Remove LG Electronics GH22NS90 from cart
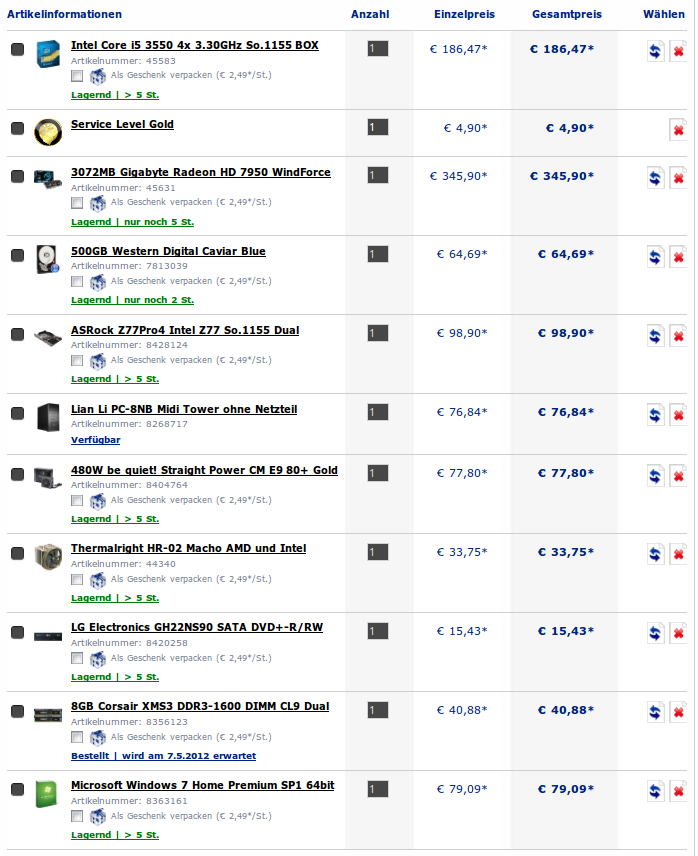Image resolution: width=698 pixels, height=856 pixels. point(678,633)
